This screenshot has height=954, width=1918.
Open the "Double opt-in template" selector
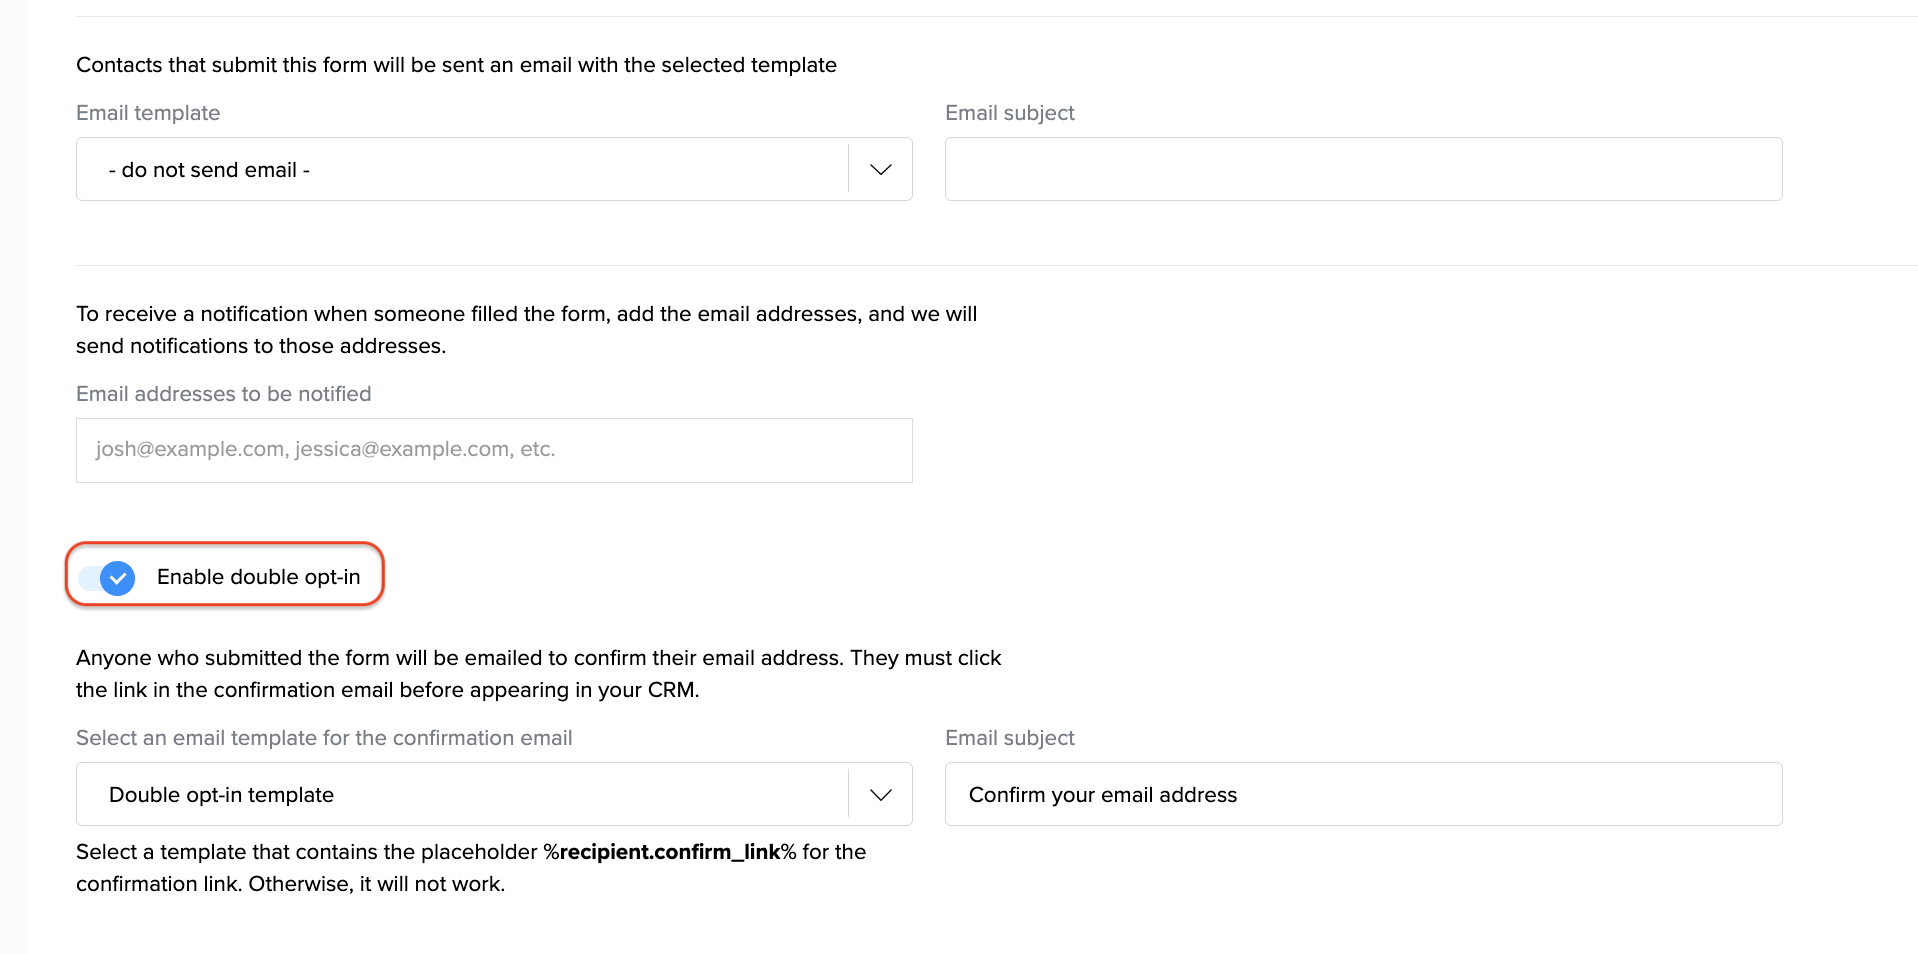coord(462,795)
